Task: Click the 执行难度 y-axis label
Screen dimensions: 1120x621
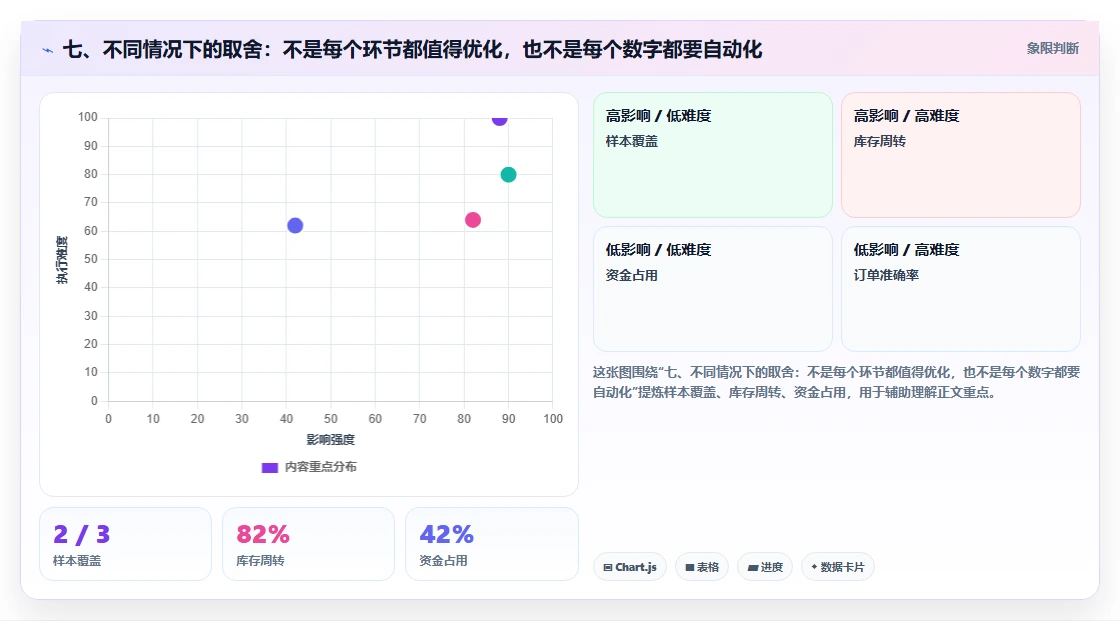Action: click(62, 259)
